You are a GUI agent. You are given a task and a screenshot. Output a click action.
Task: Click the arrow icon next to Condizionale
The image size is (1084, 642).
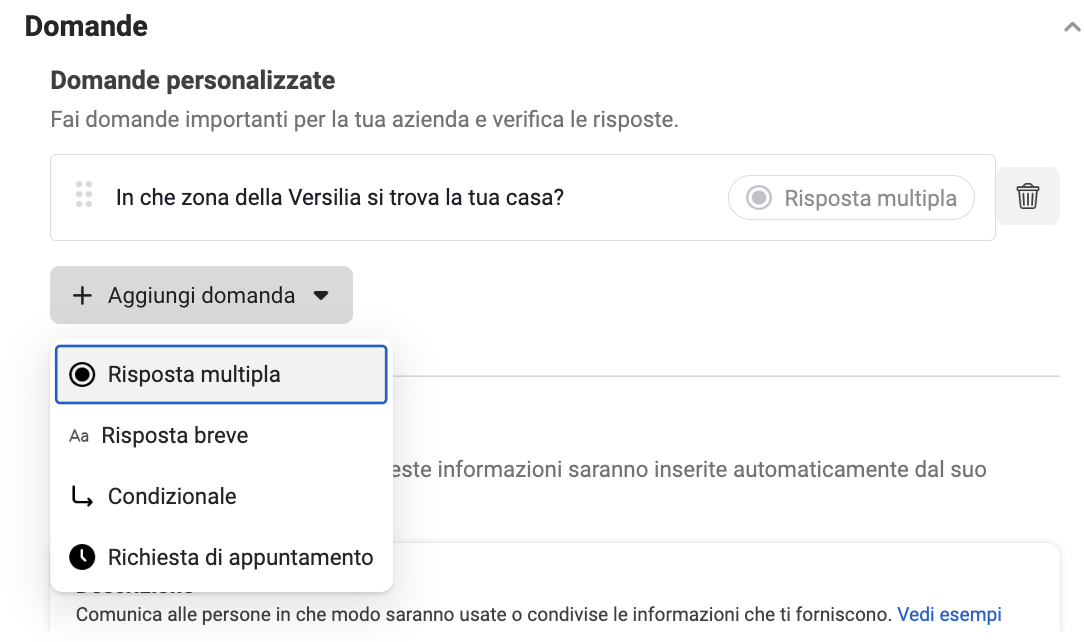click(82, 496)
